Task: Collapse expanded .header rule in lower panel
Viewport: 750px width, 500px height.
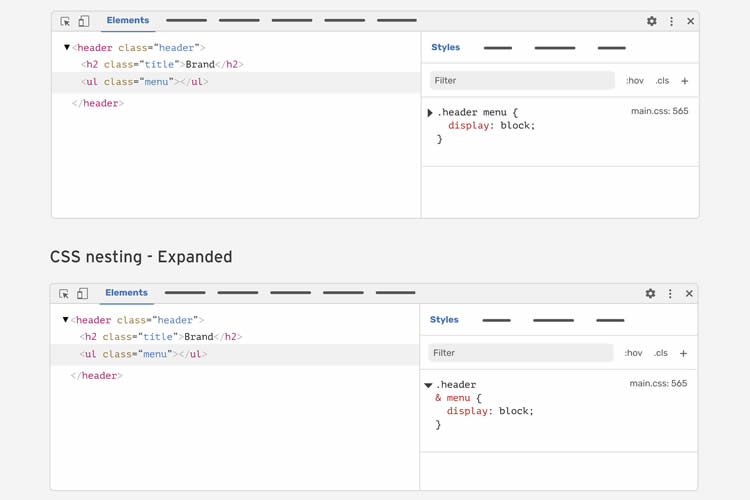Action: coord(428,385)
